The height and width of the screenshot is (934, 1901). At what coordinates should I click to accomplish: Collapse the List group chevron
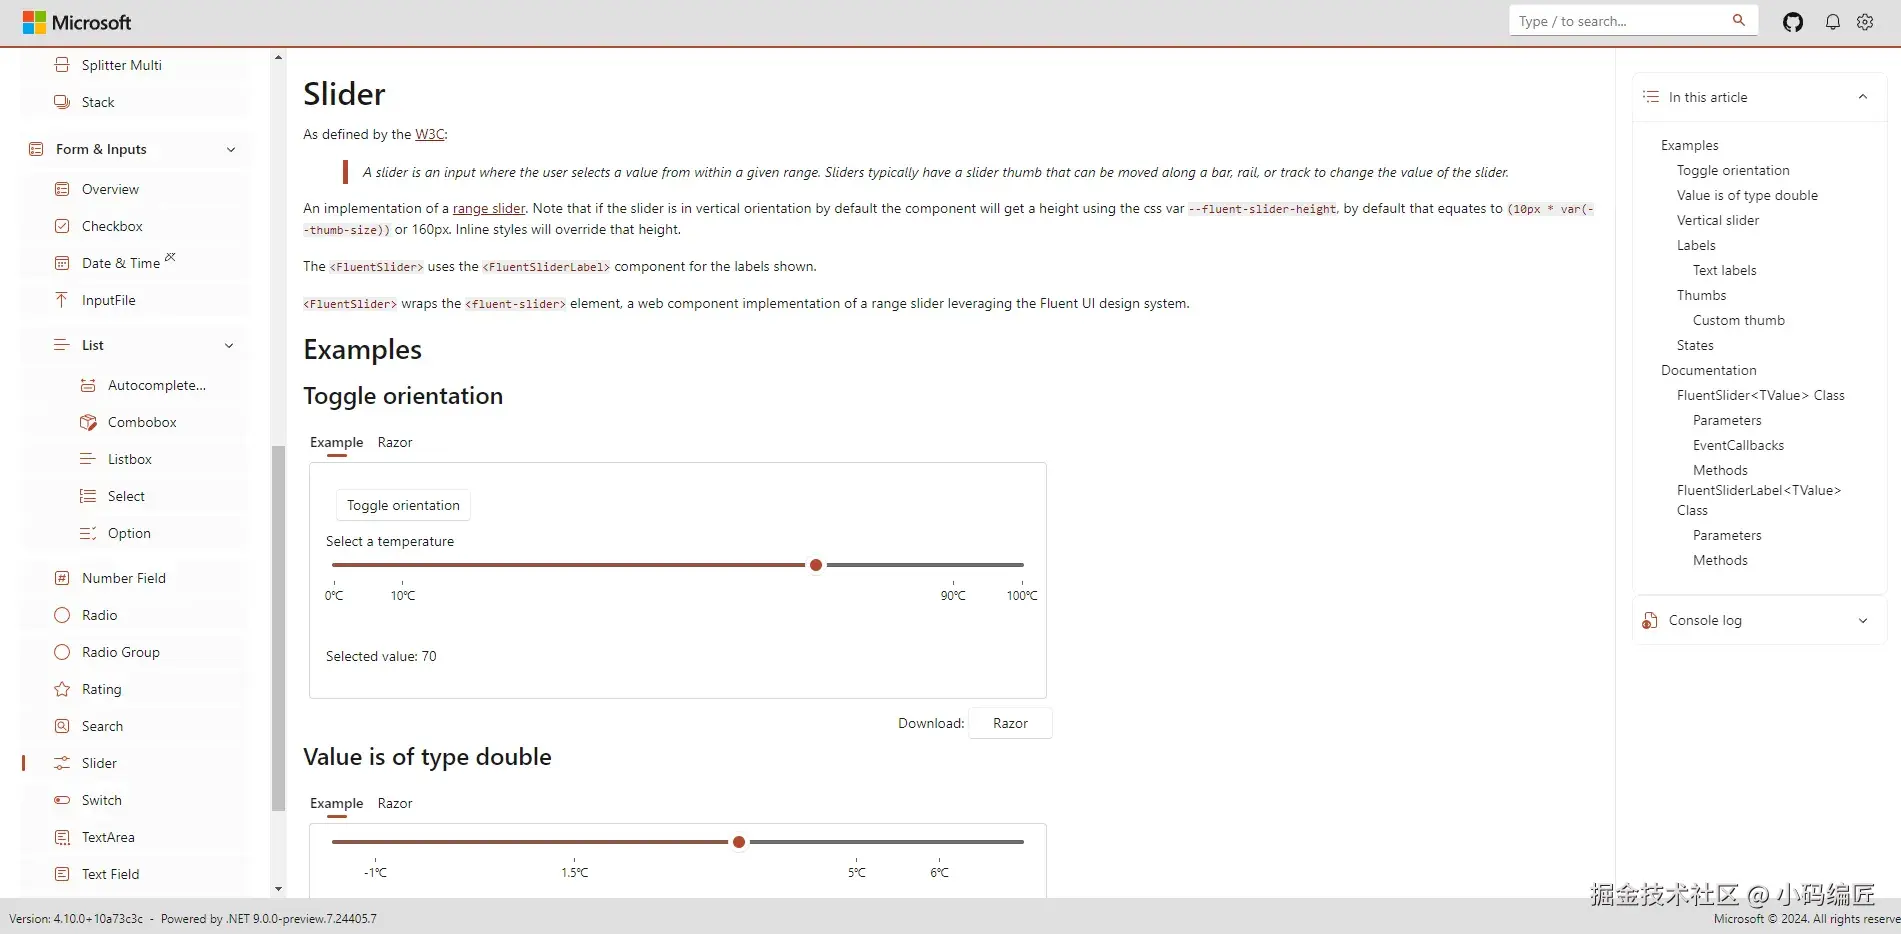pos(229,346)
